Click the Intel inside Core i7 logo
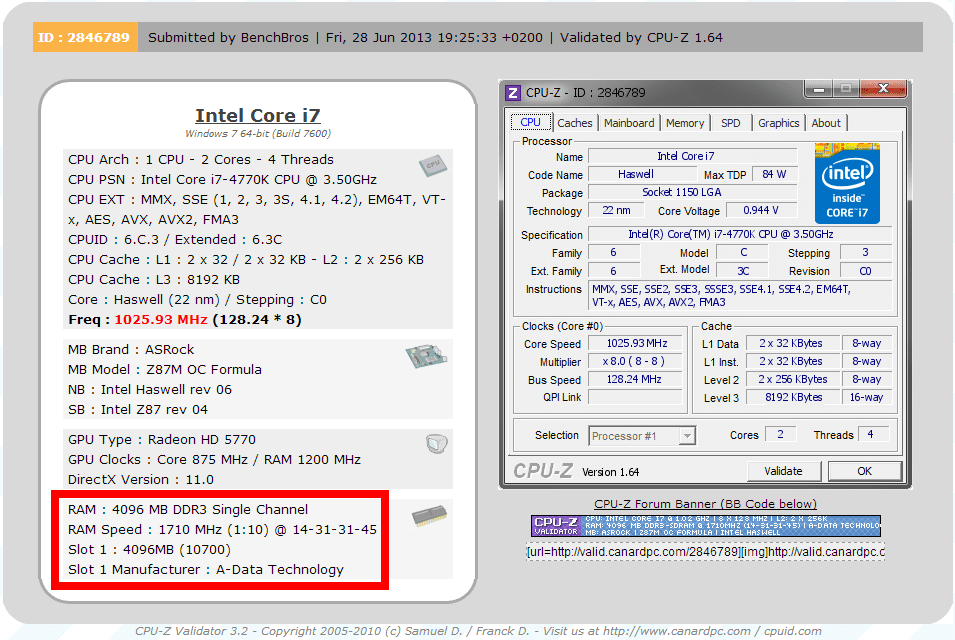955x640 pixels. click(x=847, y=183)
